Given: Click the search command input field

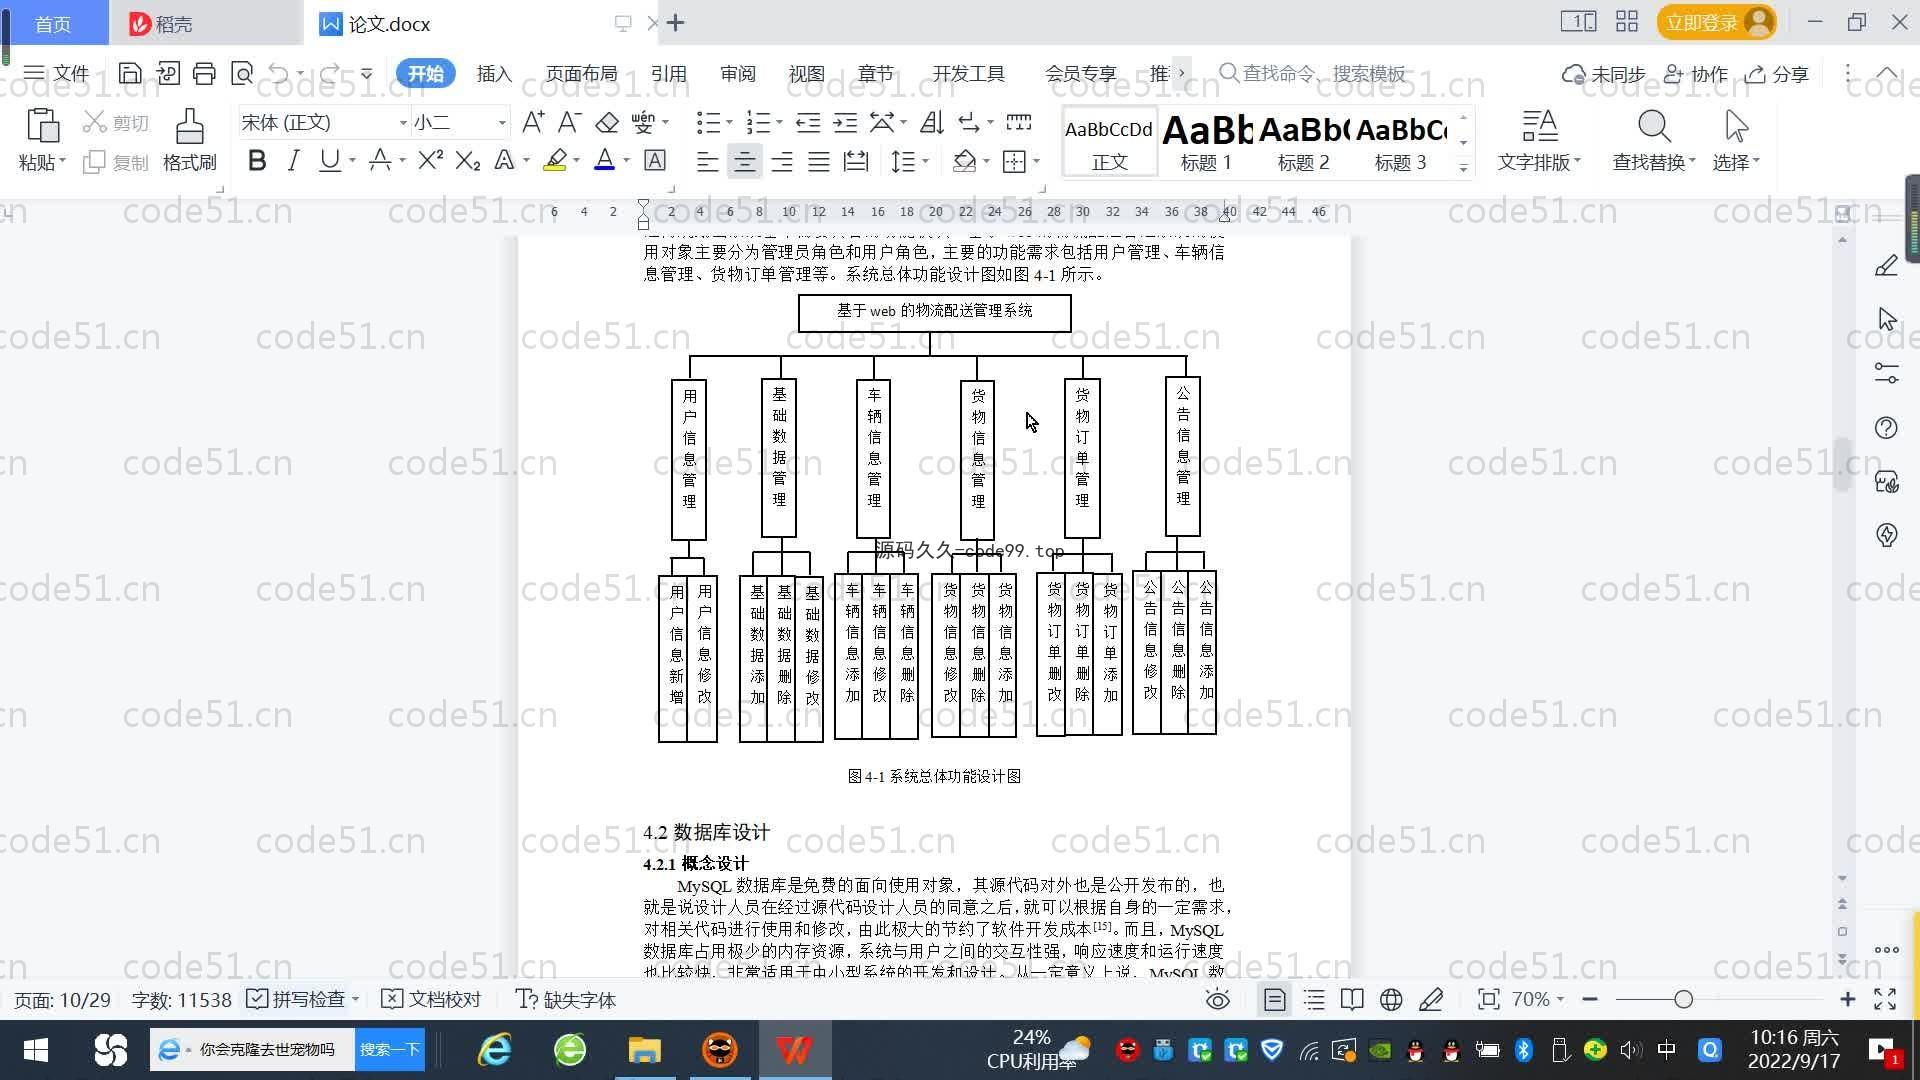Looking at the screenshot, I should pyautogui.click(x=1312, y=73).
